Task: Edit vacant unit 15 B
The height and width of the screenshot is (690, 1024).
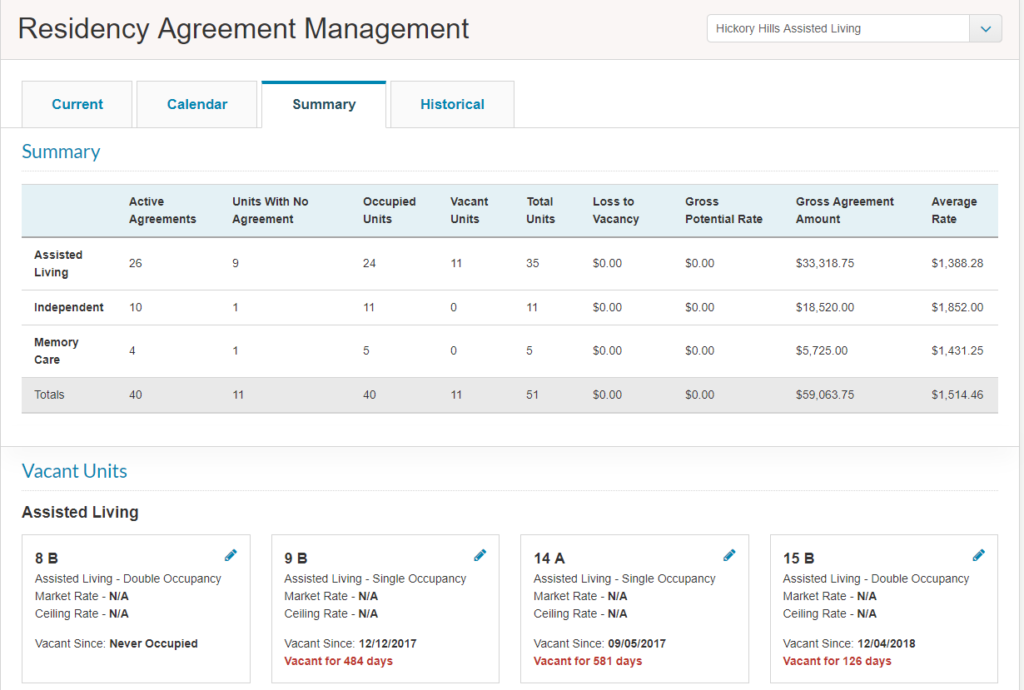Action: coord(978,556)
